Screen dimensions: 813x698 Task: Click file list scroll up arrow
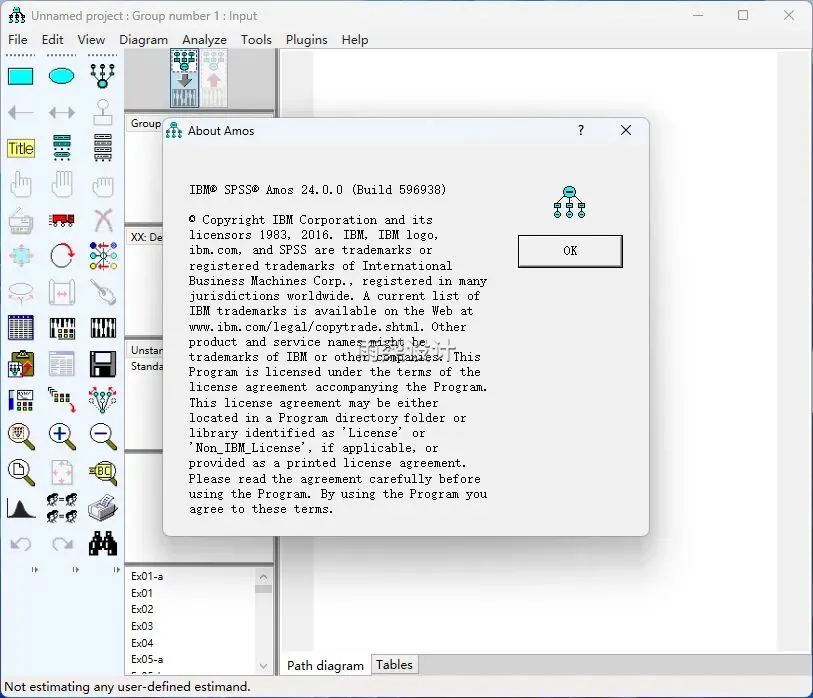263,577
